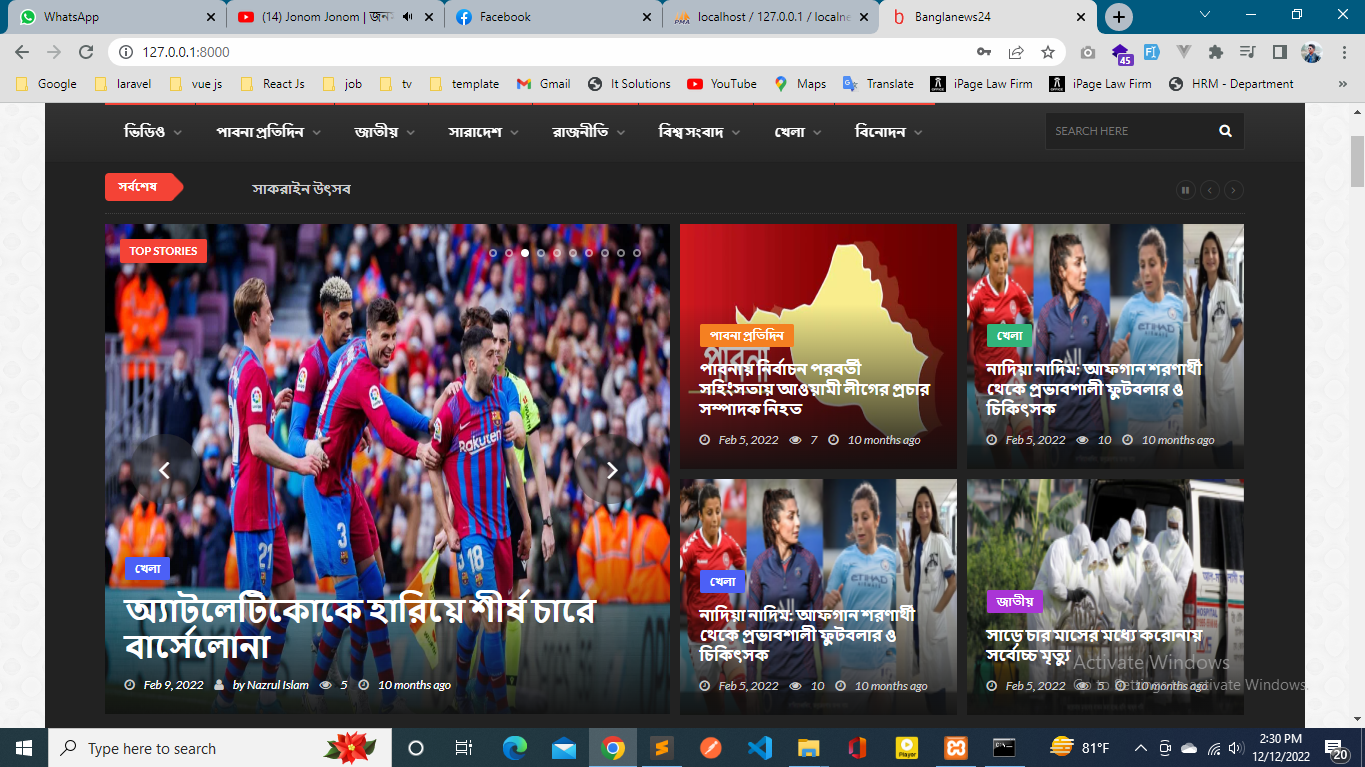Screen dimensions: 1365x767
Task: Go back with left arrow on main slider
Action: [165, 470]
